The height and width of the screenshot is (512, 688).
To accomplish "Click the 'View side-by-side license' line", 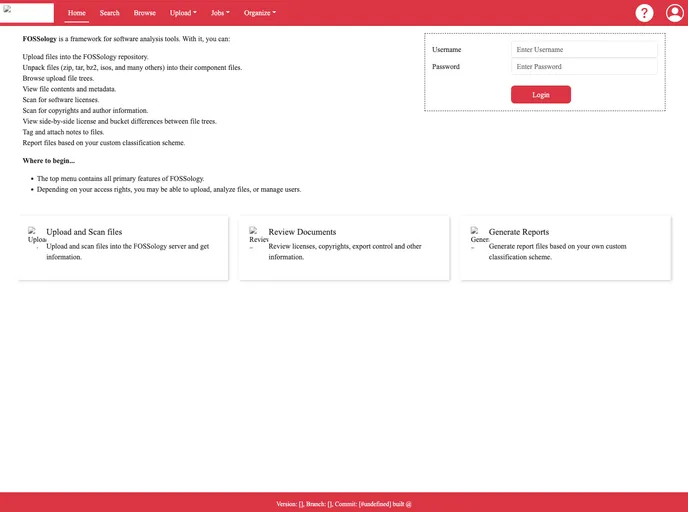I will 119,121.
